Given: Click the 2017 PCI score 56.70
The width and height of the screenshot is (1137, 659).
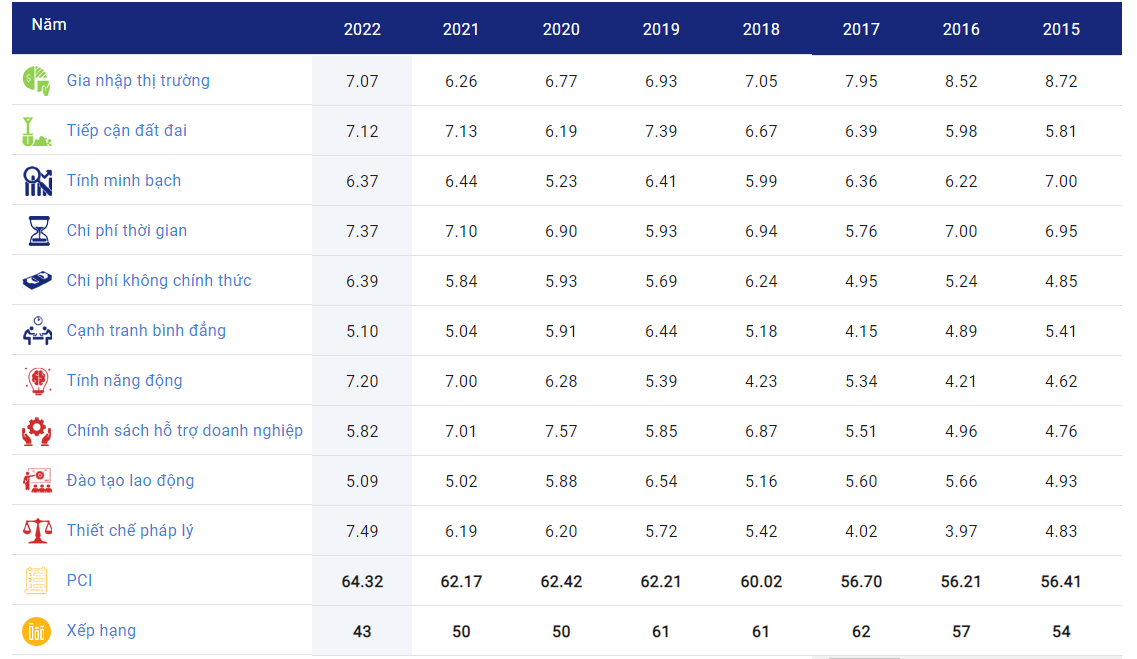Looking at the screenshot, I should click(861, 581).
